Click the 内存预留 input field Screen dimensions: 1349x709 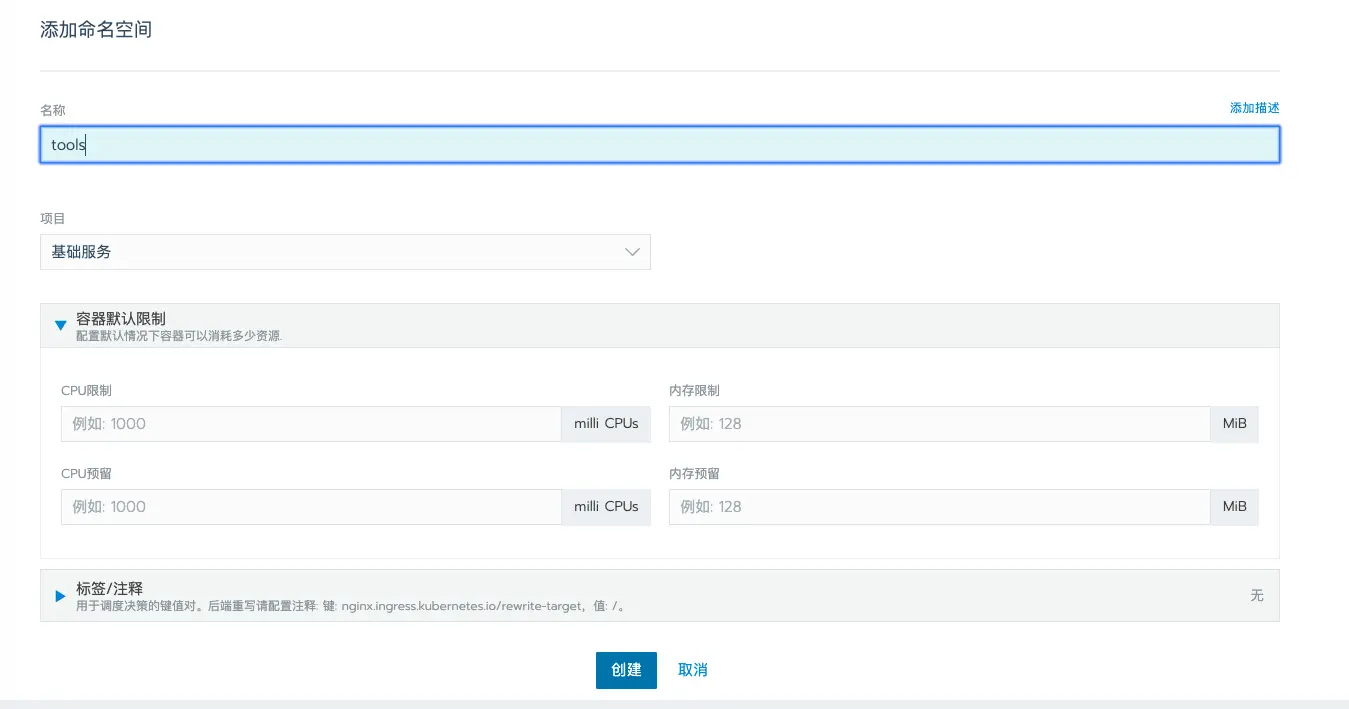coord(939,507)
